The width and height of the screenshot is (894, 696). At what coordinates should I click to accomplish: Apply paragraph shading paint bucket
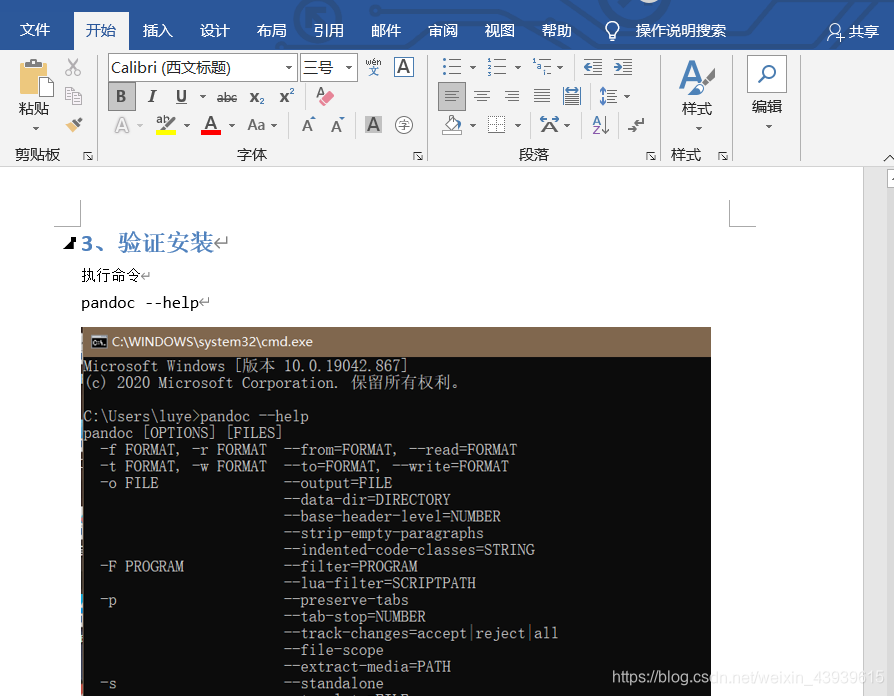[x=452, y=125]
